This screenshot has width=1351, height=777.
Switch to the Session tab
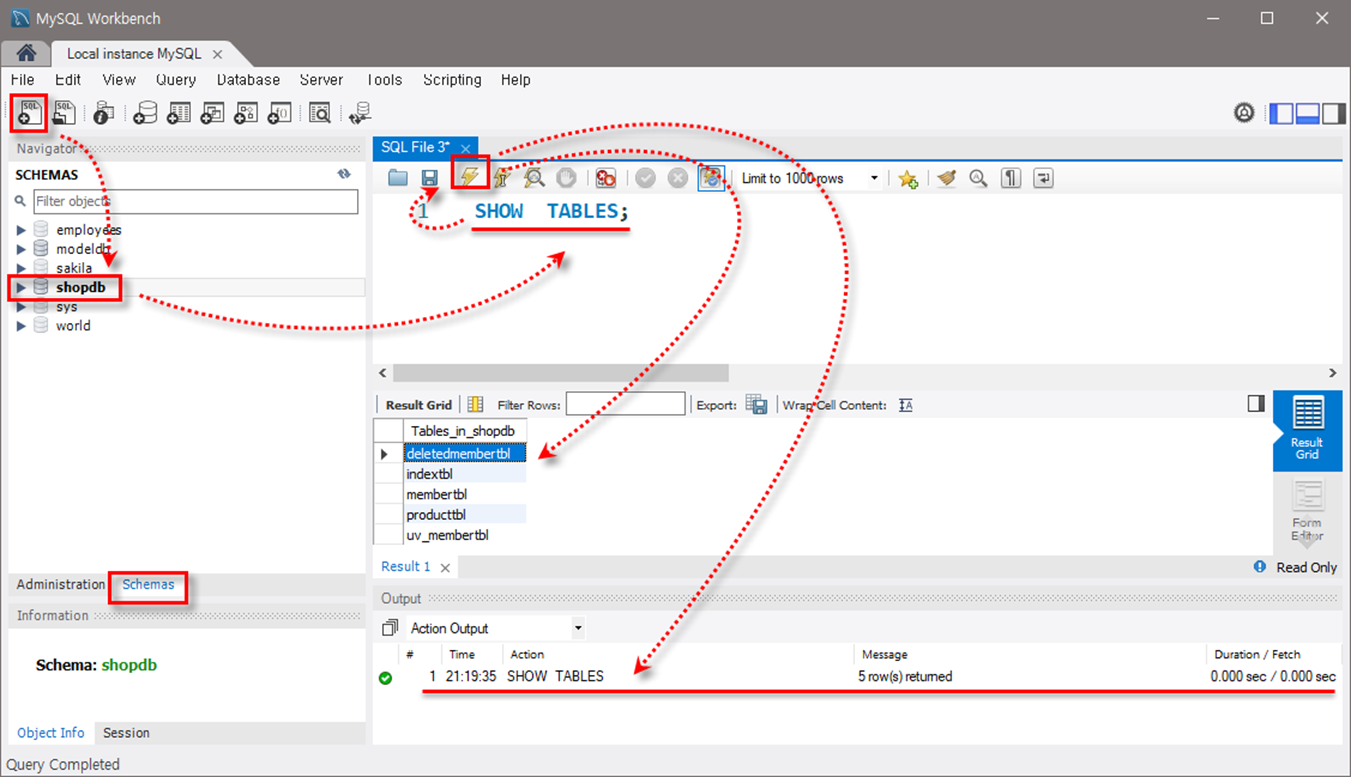(x=126, y=733)
